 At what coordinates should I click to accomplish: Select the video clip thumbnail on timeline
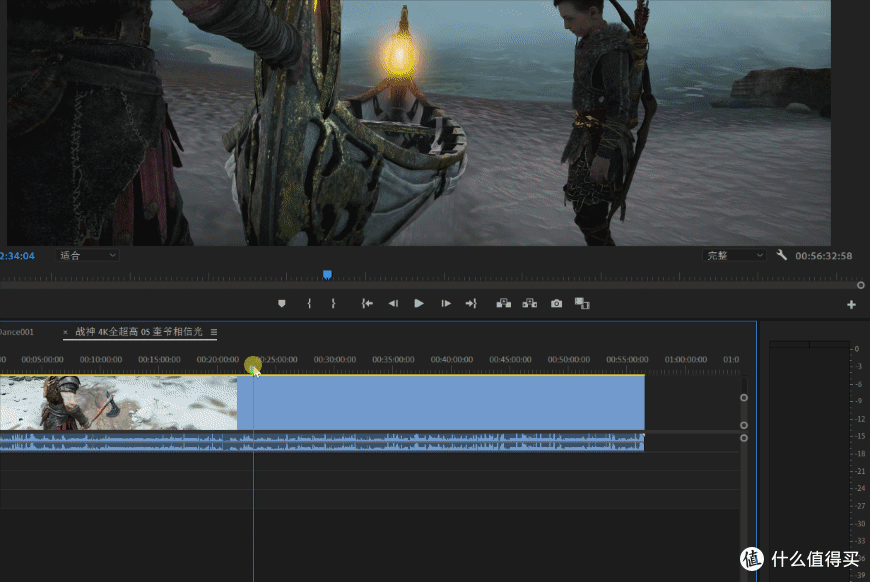coord(118,403)
